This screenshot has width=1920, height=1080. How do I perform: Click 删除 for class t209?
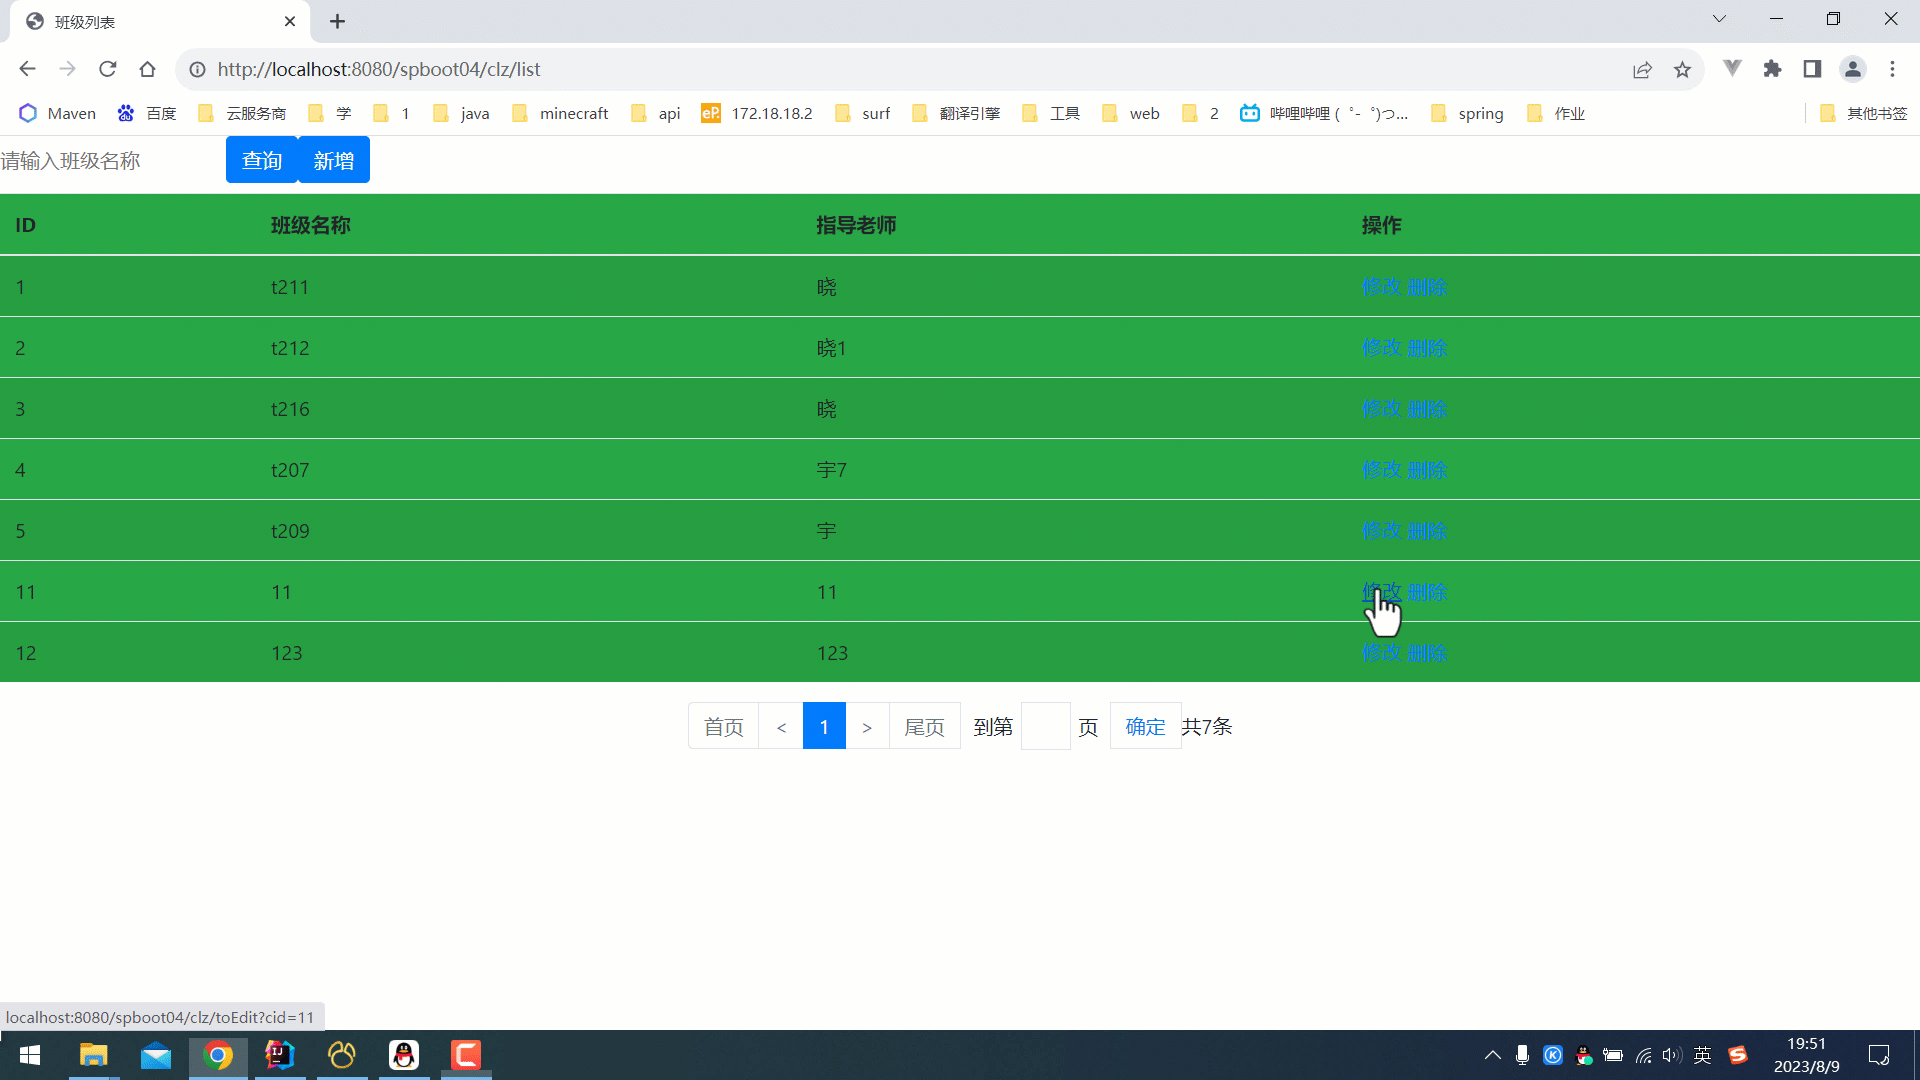pyautogui.click(x=1427, y=531)
